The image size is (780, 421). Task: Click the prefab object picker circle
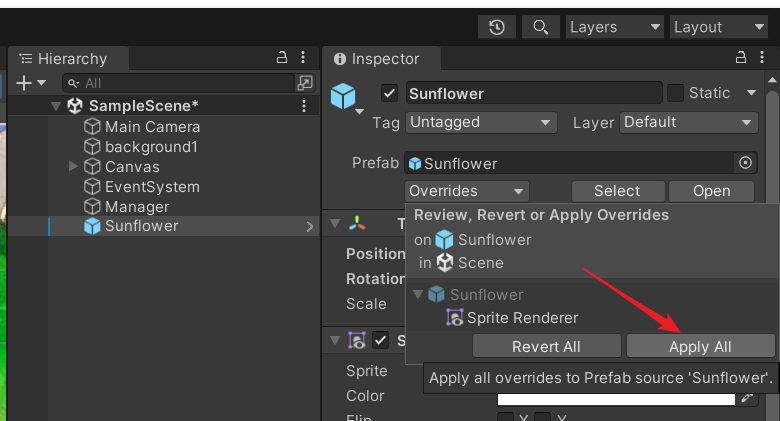click(745, 163)
